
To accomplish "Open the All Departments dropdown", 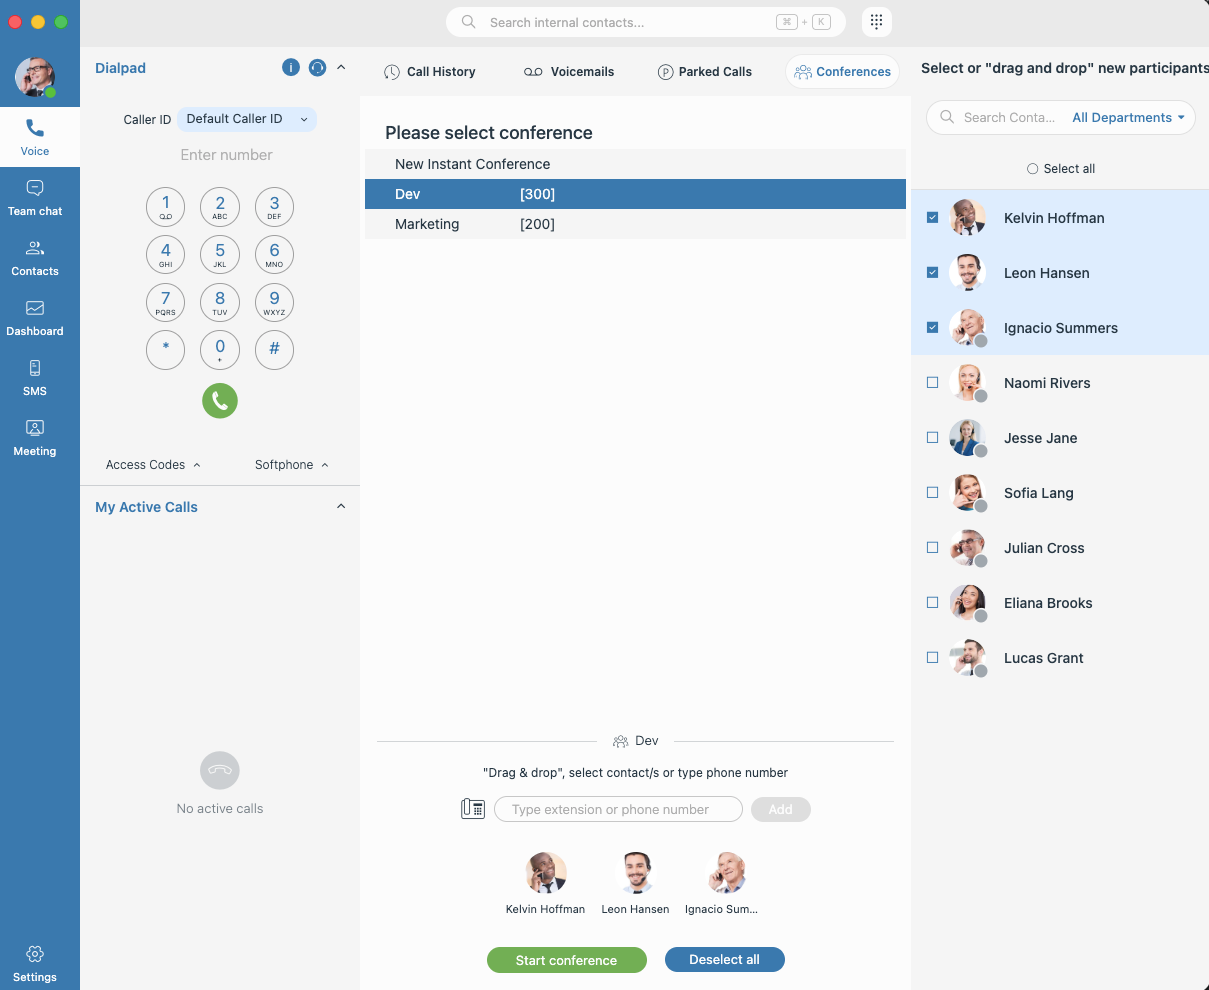I will tap(1127, 118).
